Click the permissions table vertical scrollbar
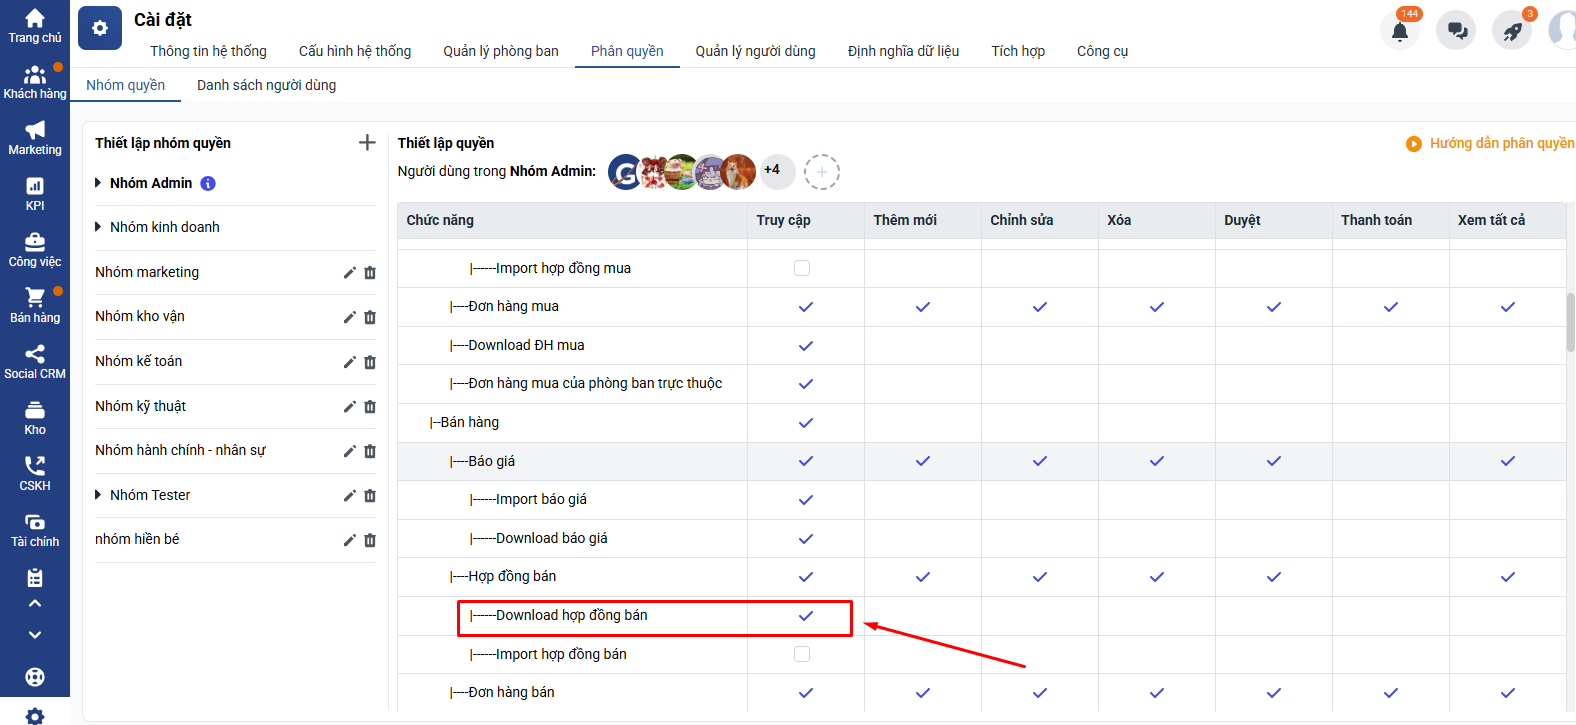The width and height of the screenshot is (1576, 725). 1570,322
